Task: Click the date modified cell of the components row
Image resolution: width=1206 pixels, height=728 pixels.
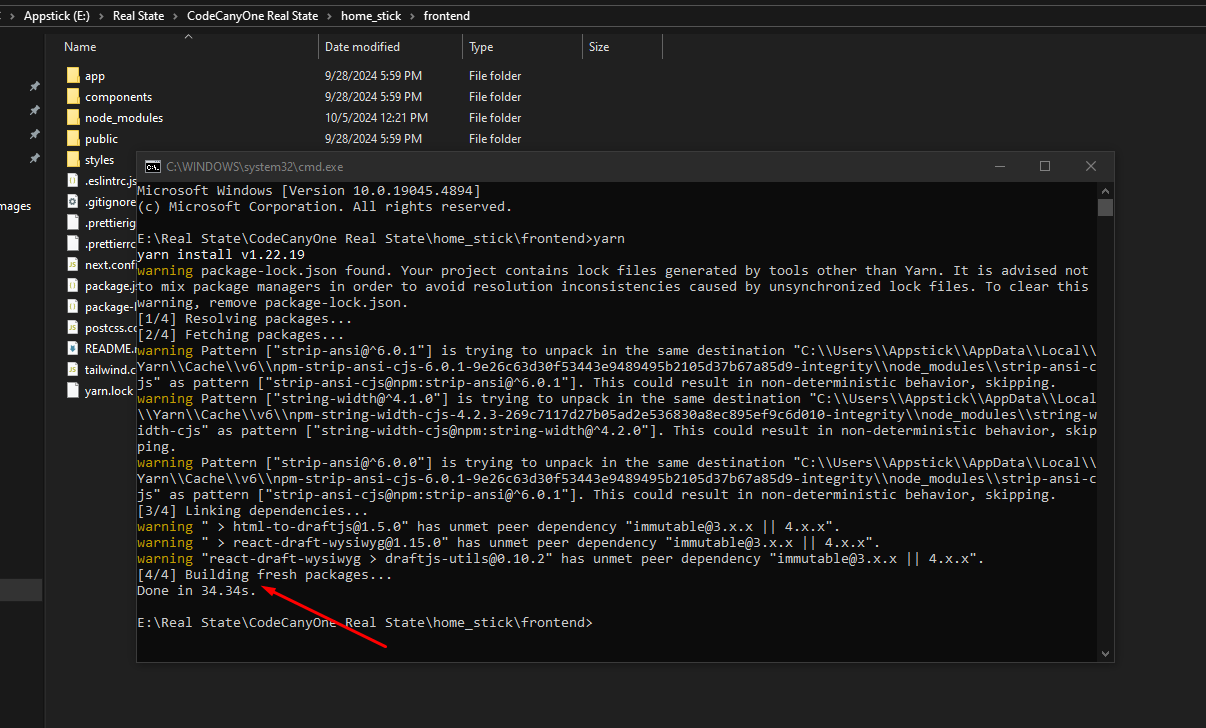Action: [373, 97]
